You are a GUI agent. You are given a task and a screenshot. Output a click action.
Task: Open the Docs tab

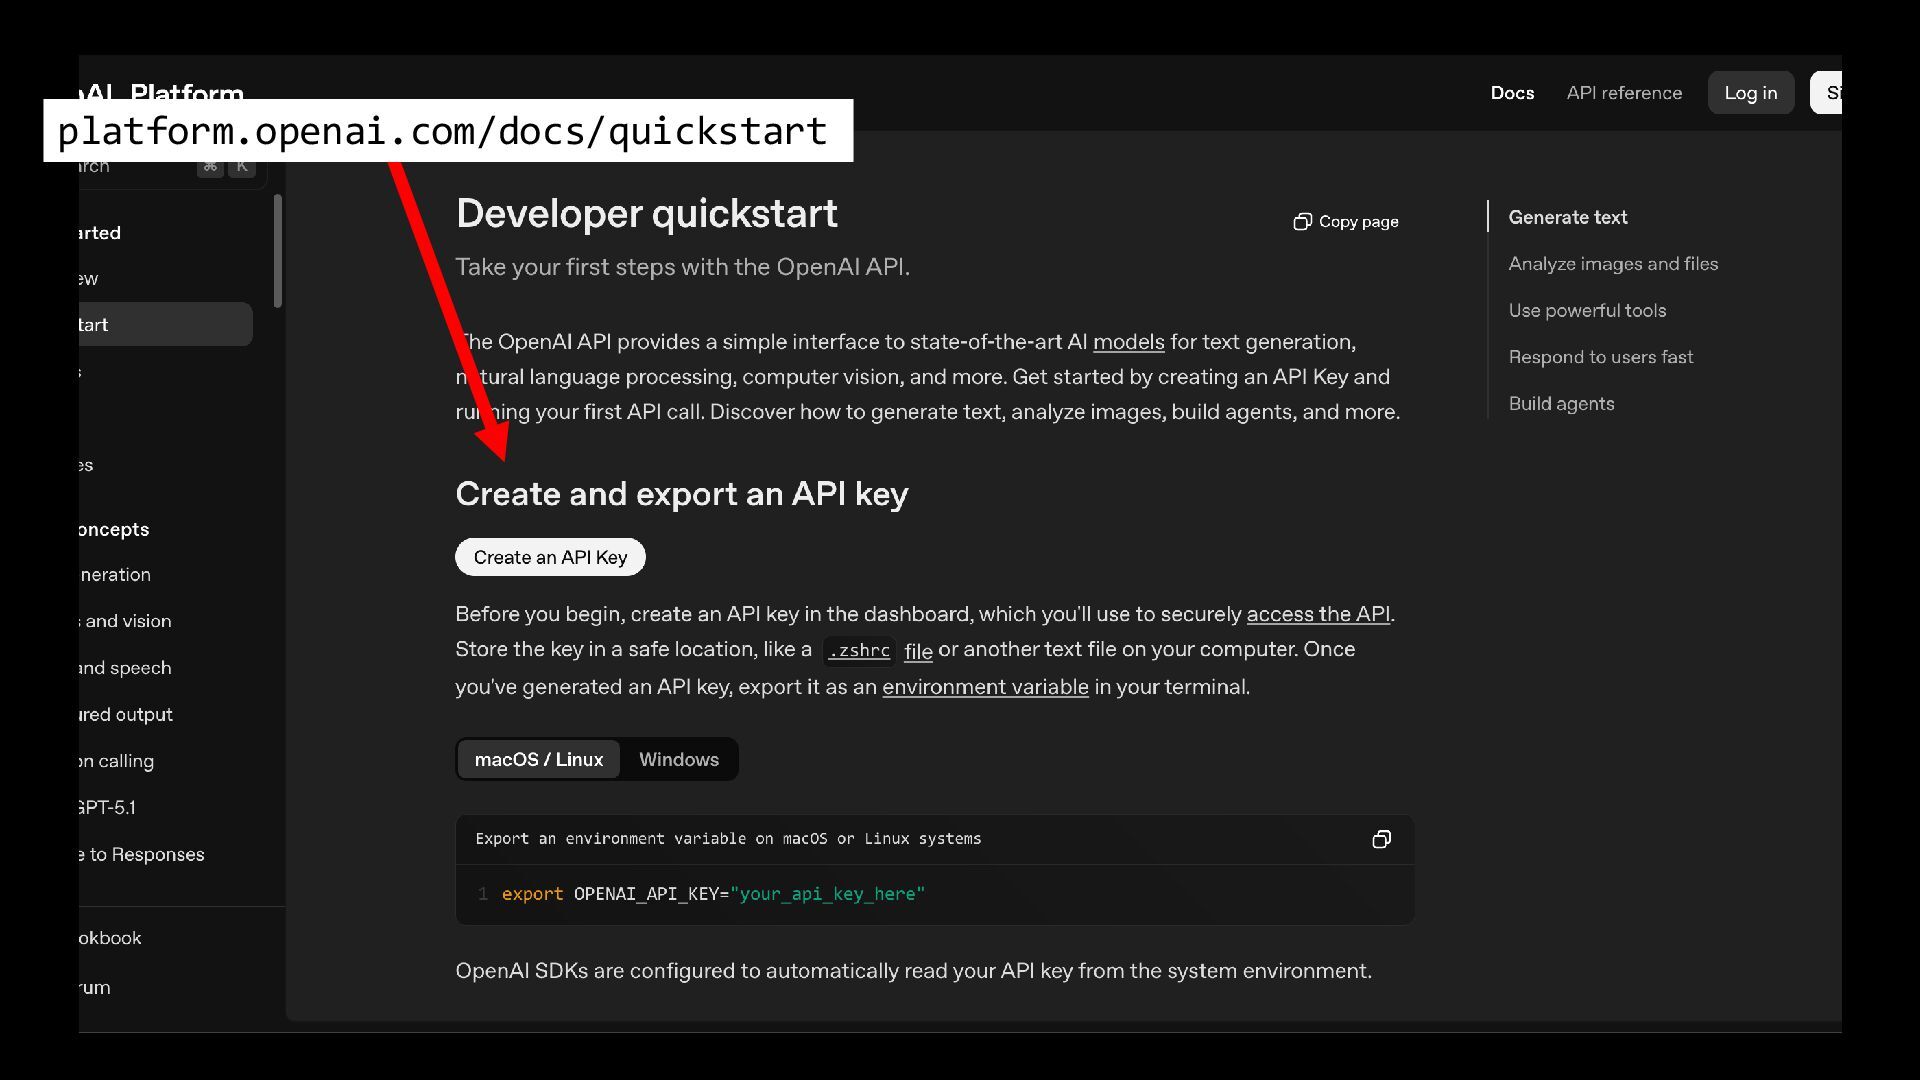pos(1511,93)
